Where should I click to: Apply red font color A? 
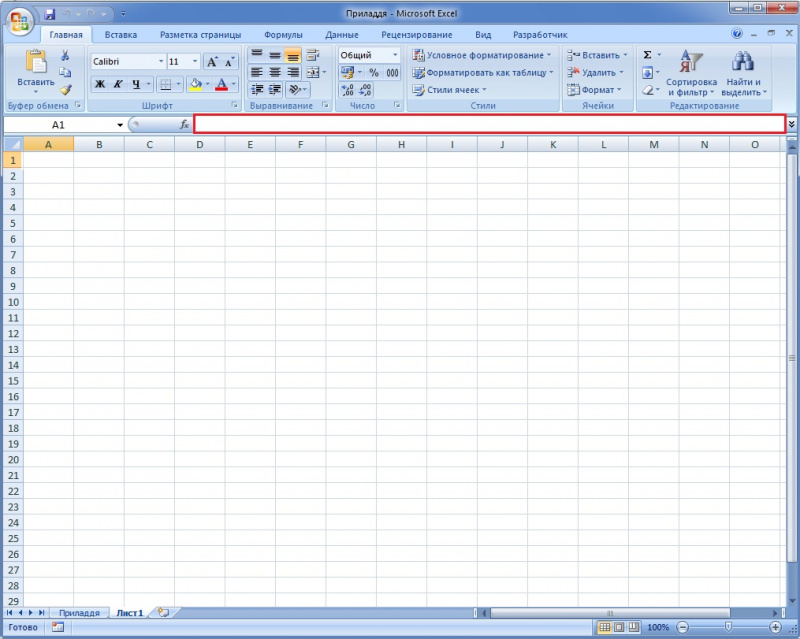coord(221,84)
